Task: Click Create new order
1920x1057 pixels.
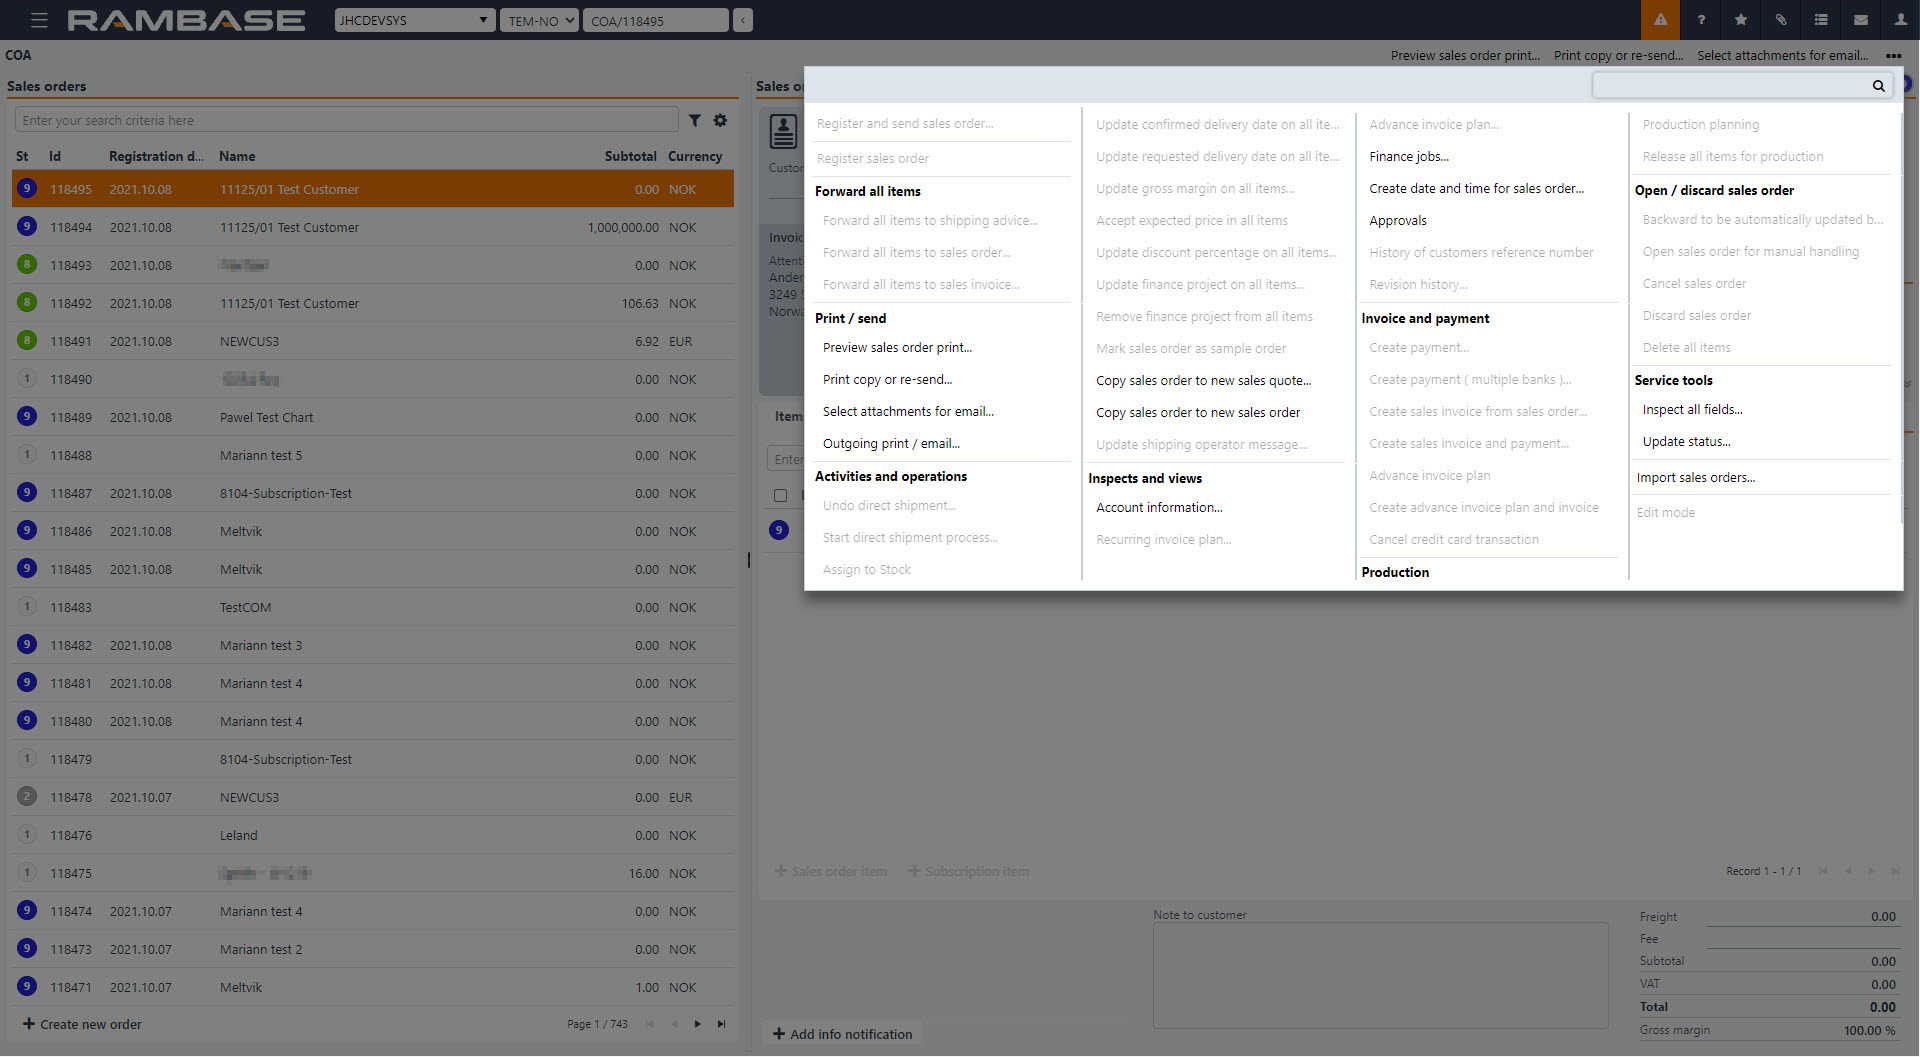Action: 83,1024
